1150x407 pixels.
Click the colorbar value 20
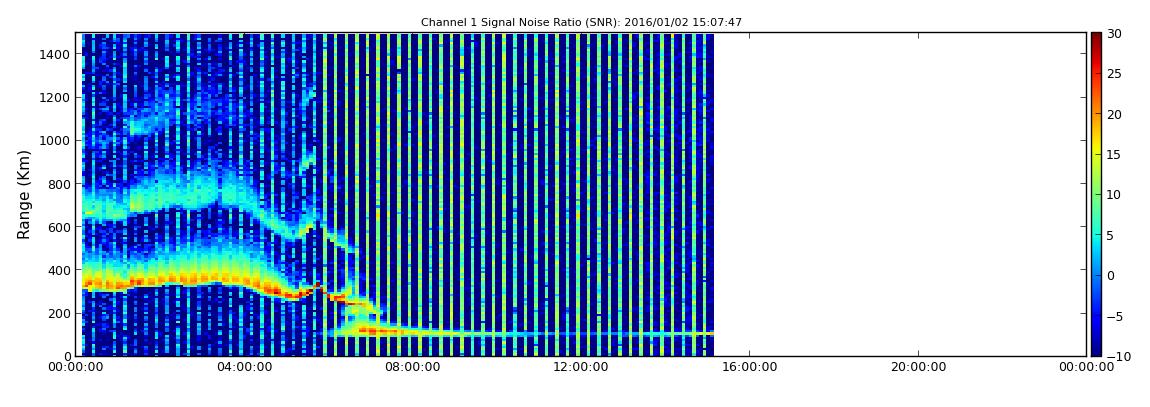pos(1116,114)
